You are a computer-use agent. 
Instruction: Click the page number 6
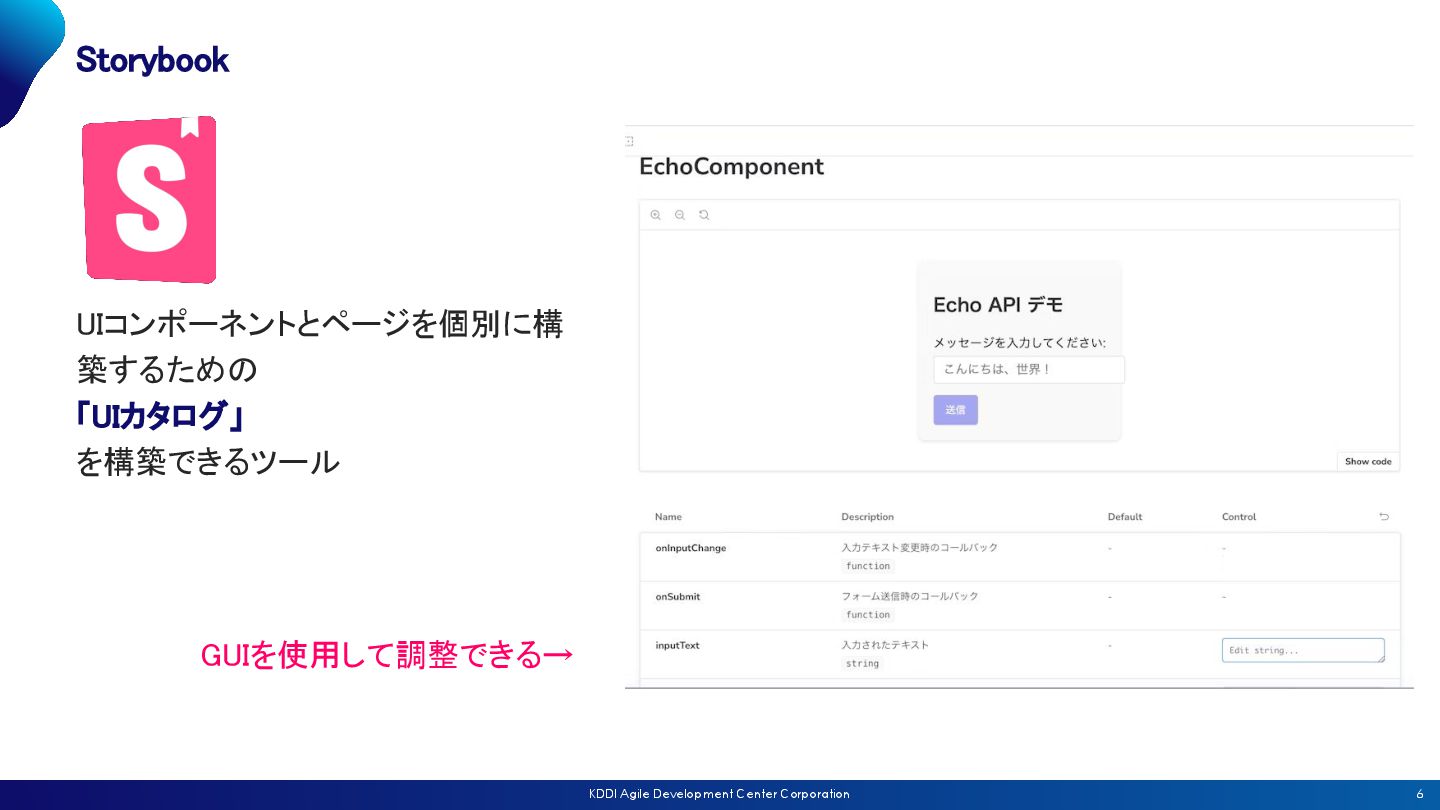pyautogui.click(x=1420, y=794)
